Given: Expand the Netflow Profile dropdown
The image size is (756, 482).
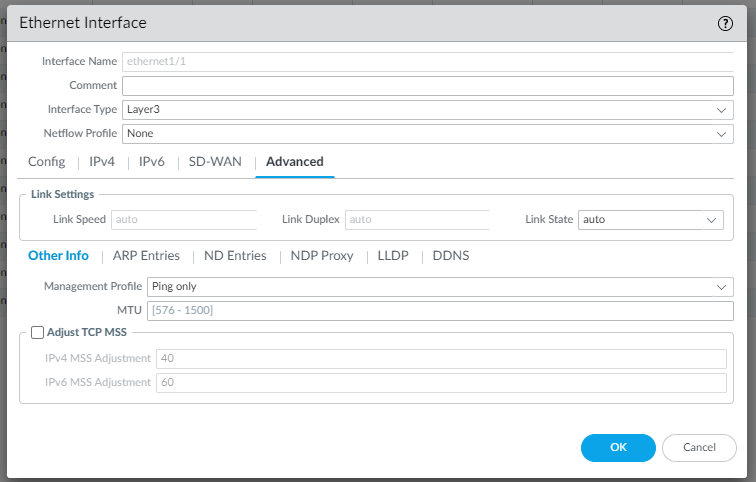Looking at the screenshot, I should click(427, 133).
